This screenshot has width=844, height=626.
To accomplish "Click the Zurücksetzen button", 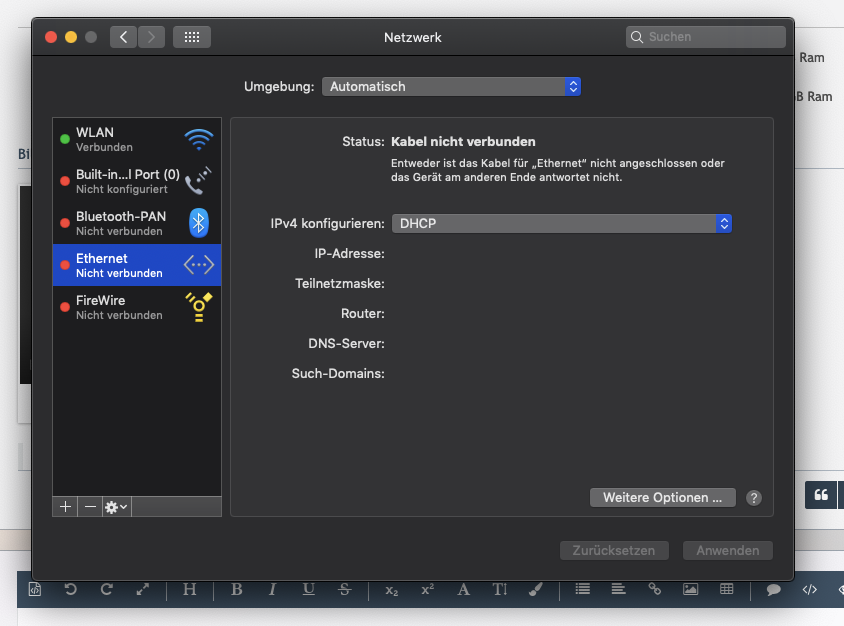I will click(x=614, y=550).
